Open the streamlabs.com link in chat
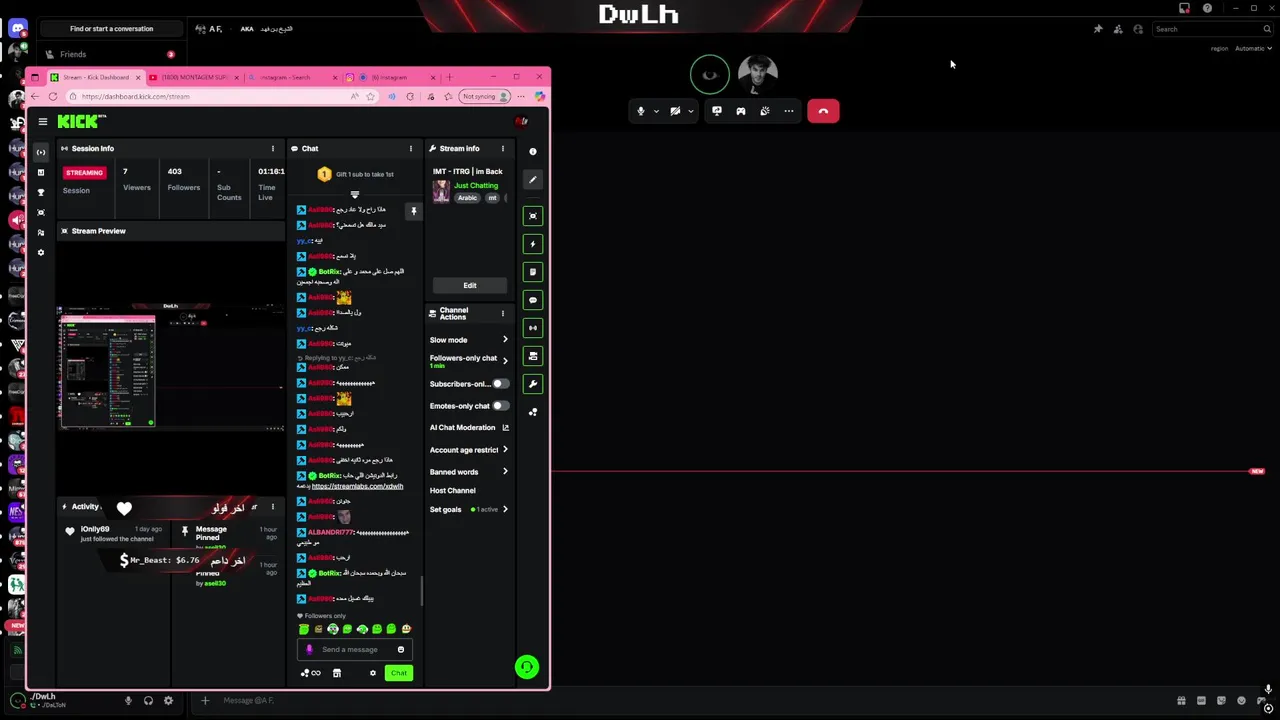The width and height of the screenshot is (1280, 720). tap(357, 486)
